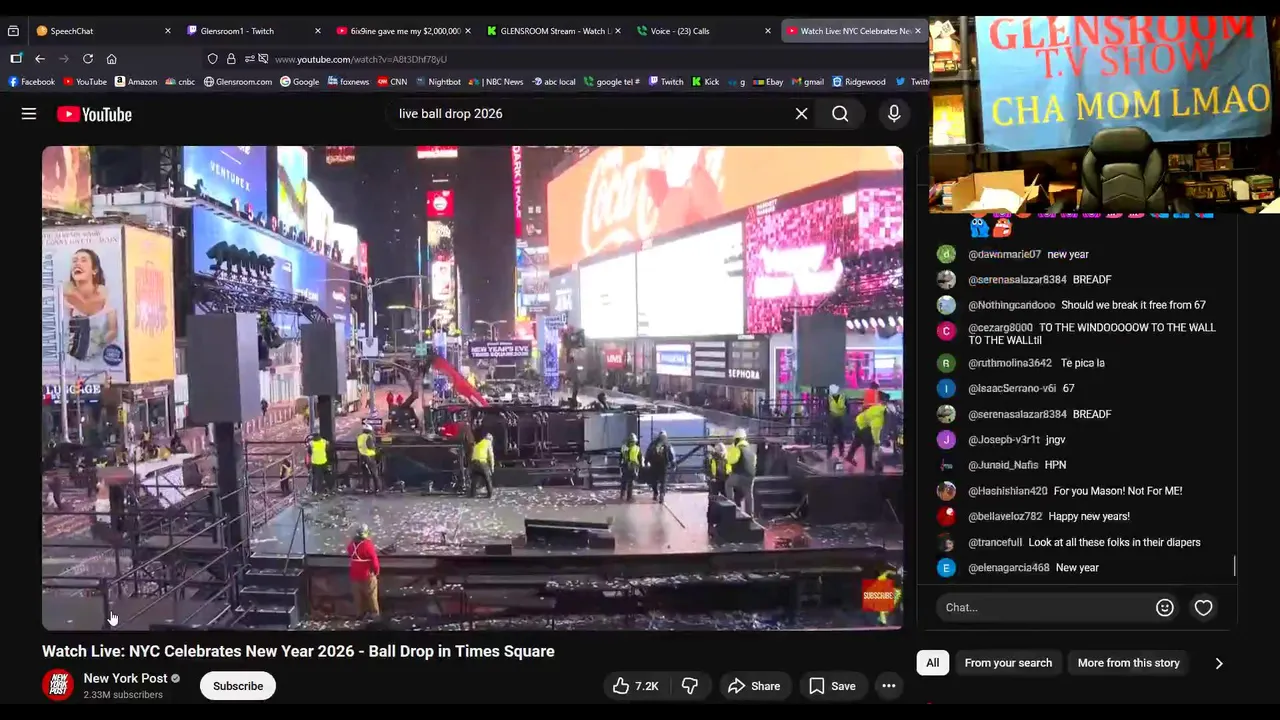Go forward in browser history
The width and height of the screenshot is (1280, 720).
[x=64, y=59]
